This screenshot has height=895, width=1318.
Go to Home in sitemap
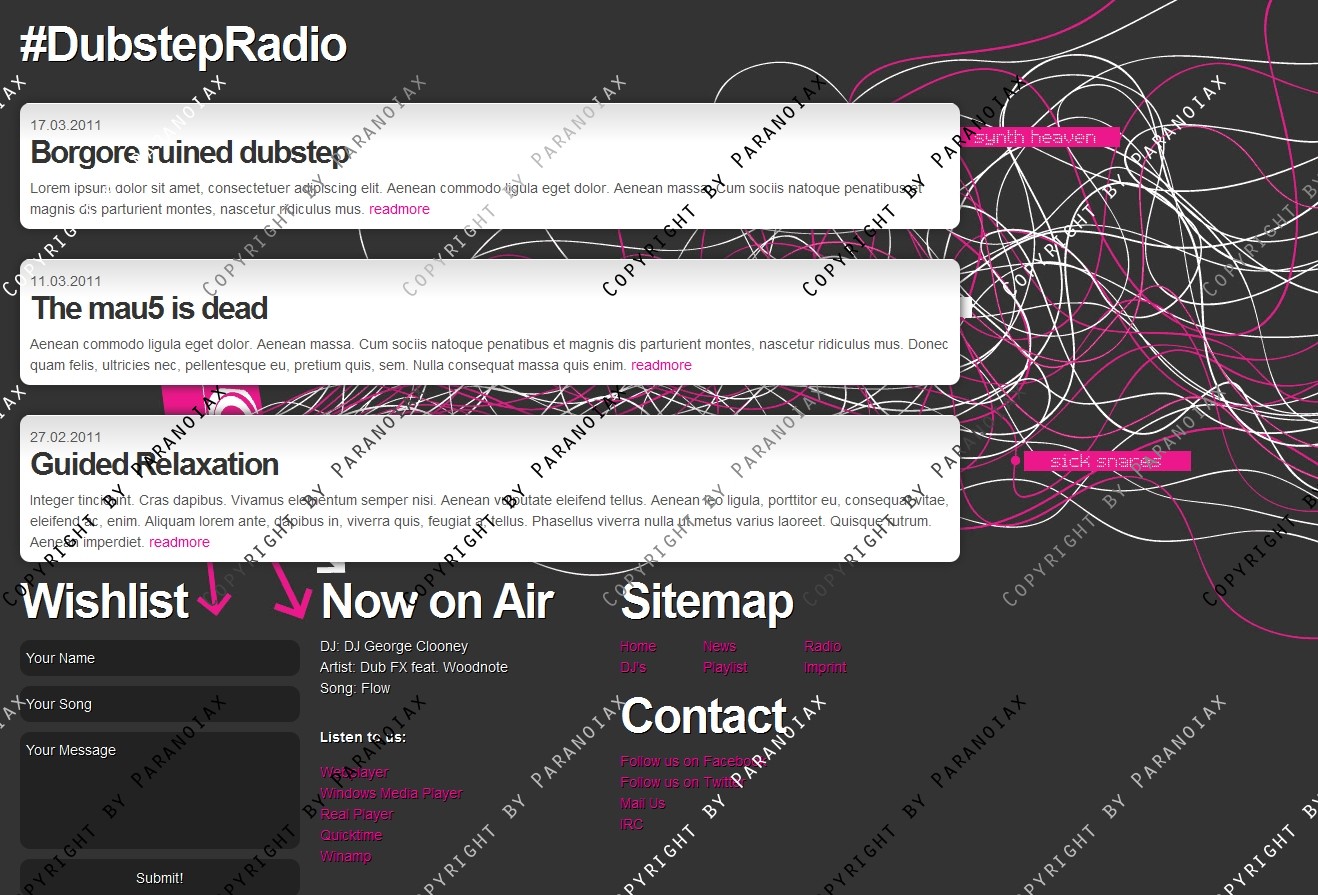coord(638,646)
